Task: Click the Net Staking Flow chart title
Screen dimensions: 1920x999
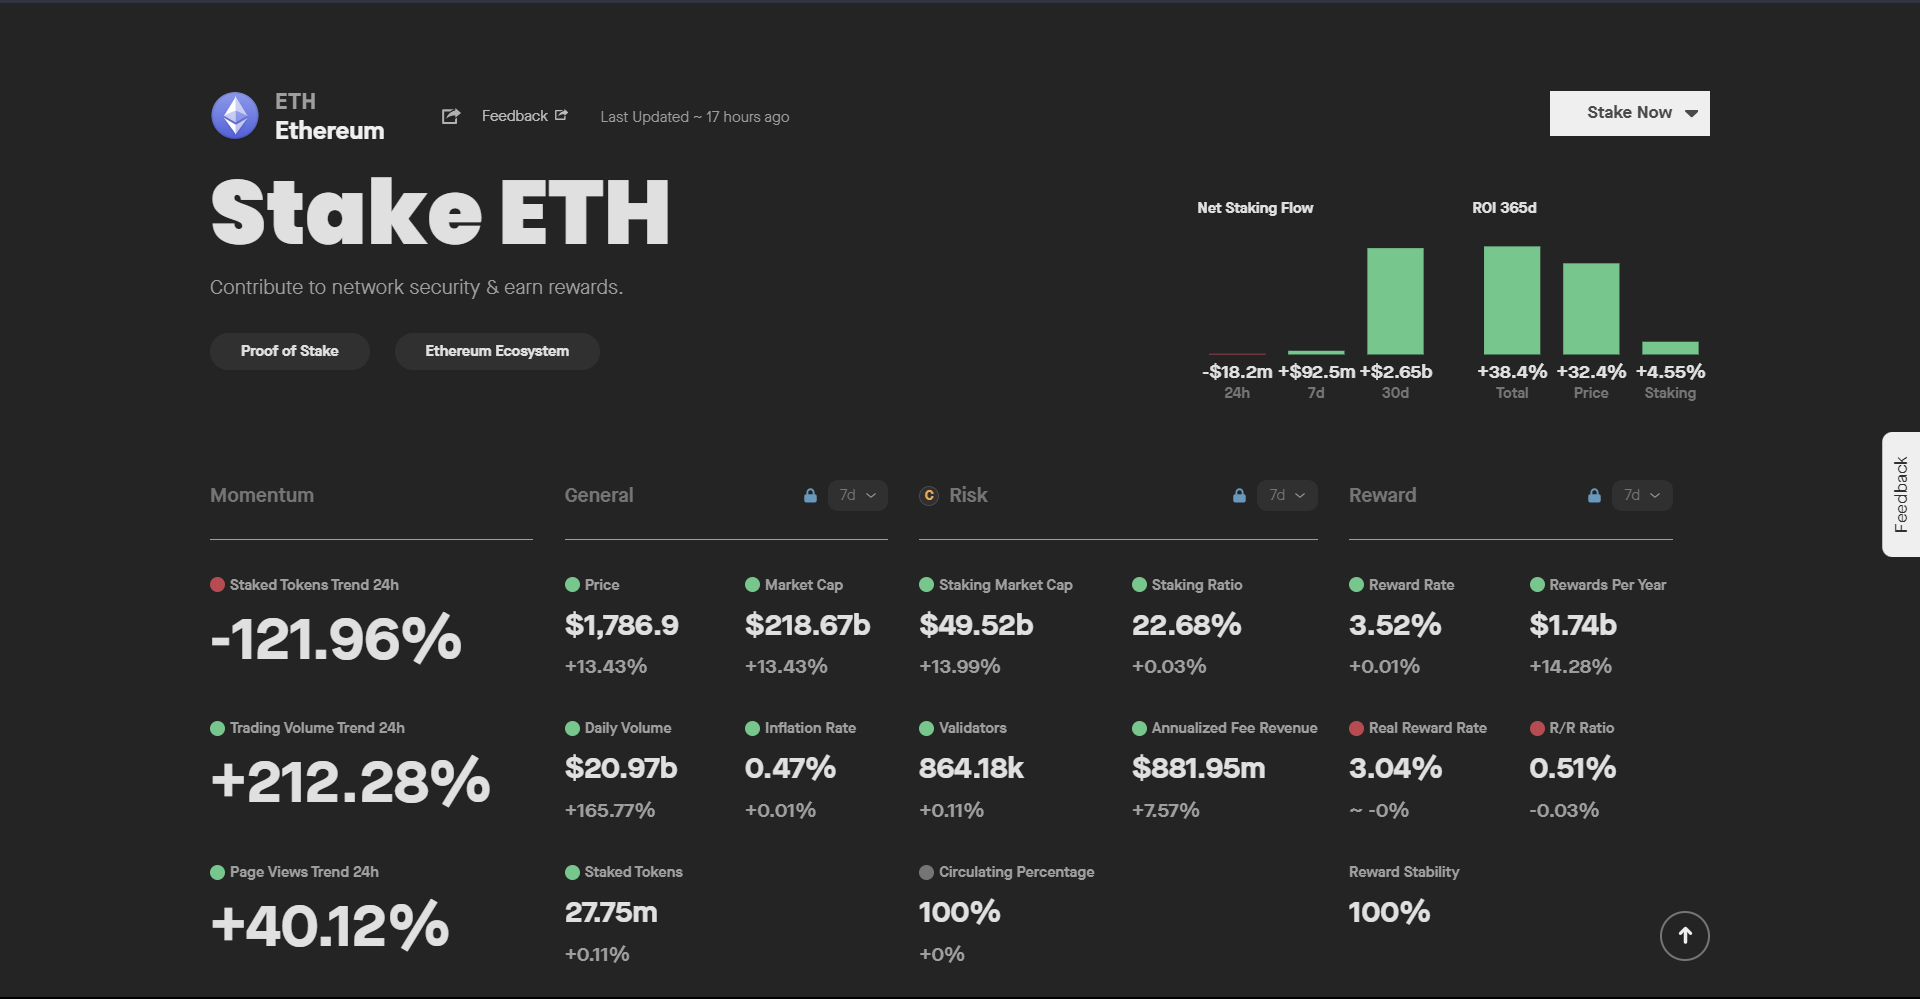Action: pos(1255,208)
